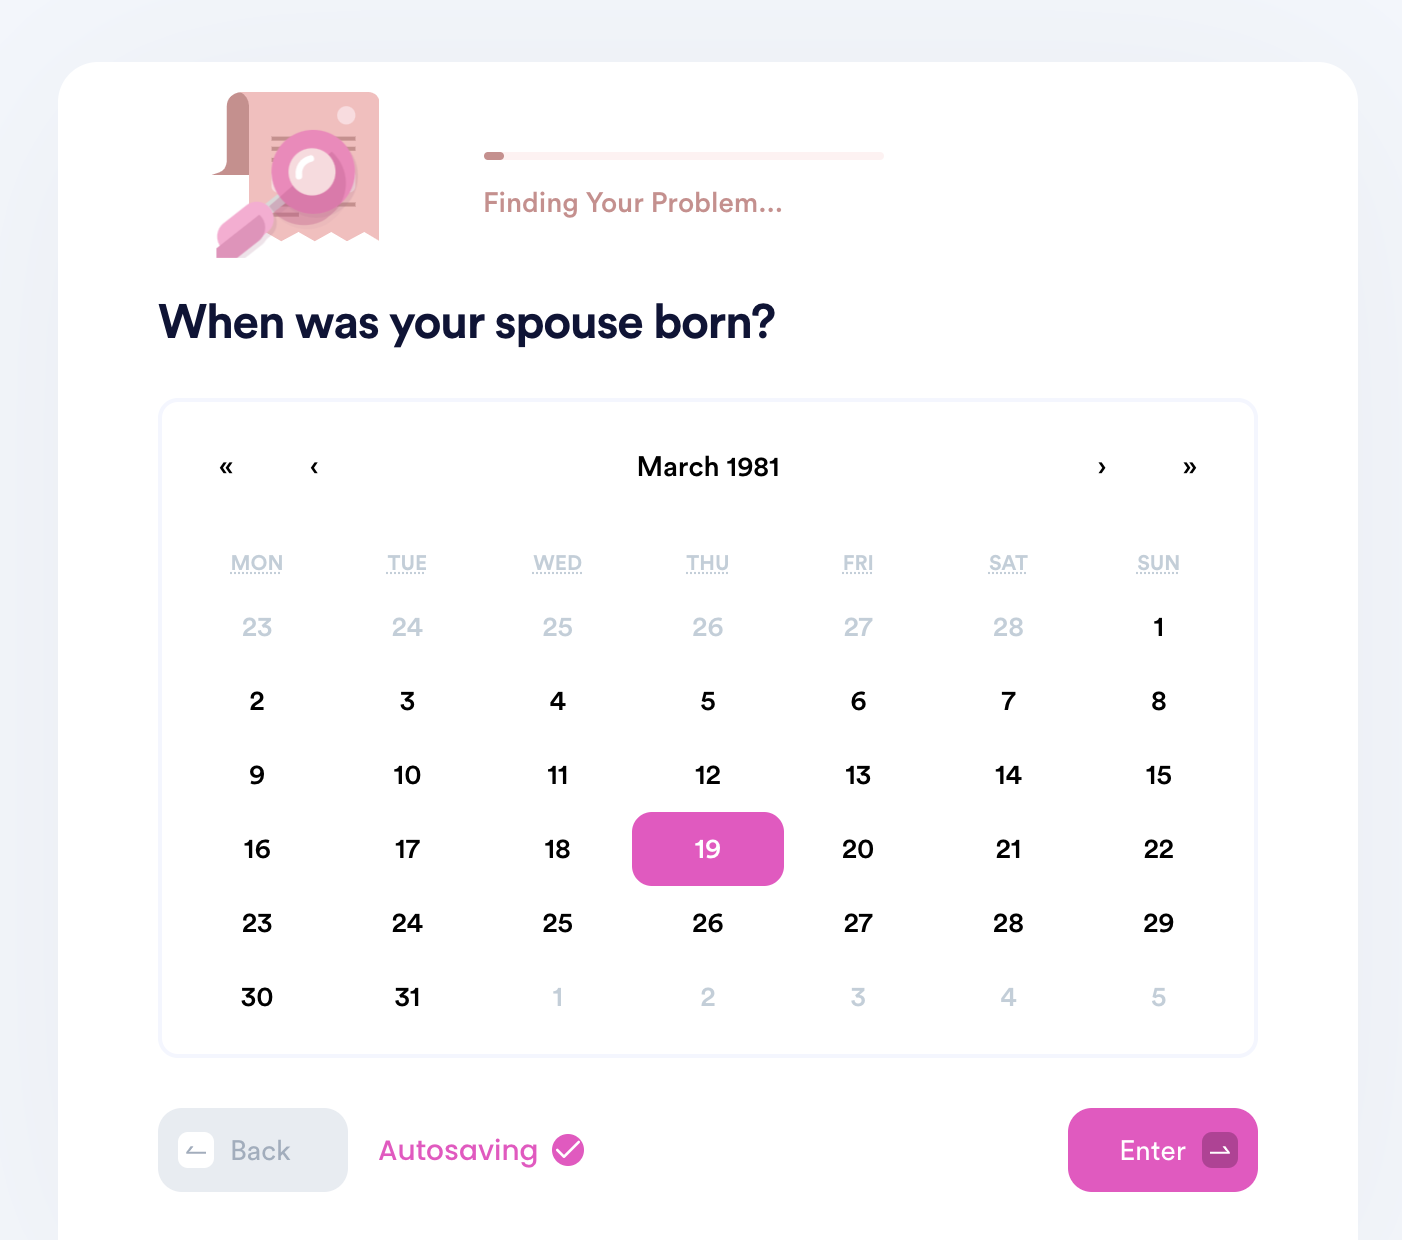Open month view via March 1981 label

point(708,467)
